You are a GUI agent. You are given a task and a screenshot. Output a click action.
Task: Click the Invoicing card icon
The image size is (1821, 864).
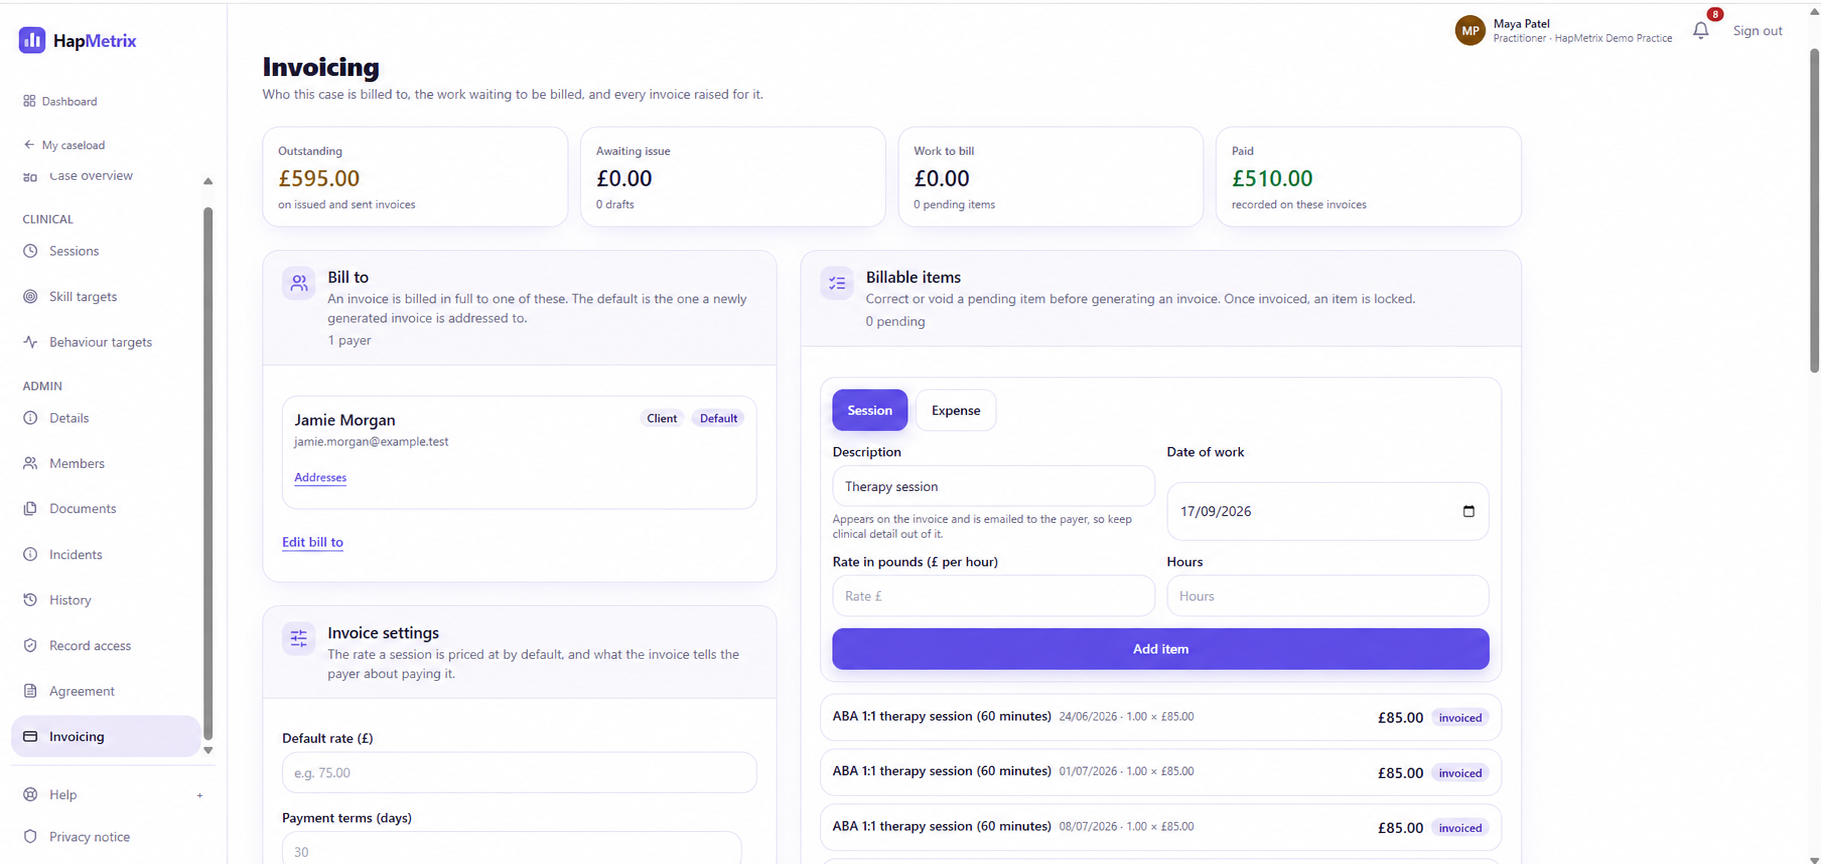(30, 736)
